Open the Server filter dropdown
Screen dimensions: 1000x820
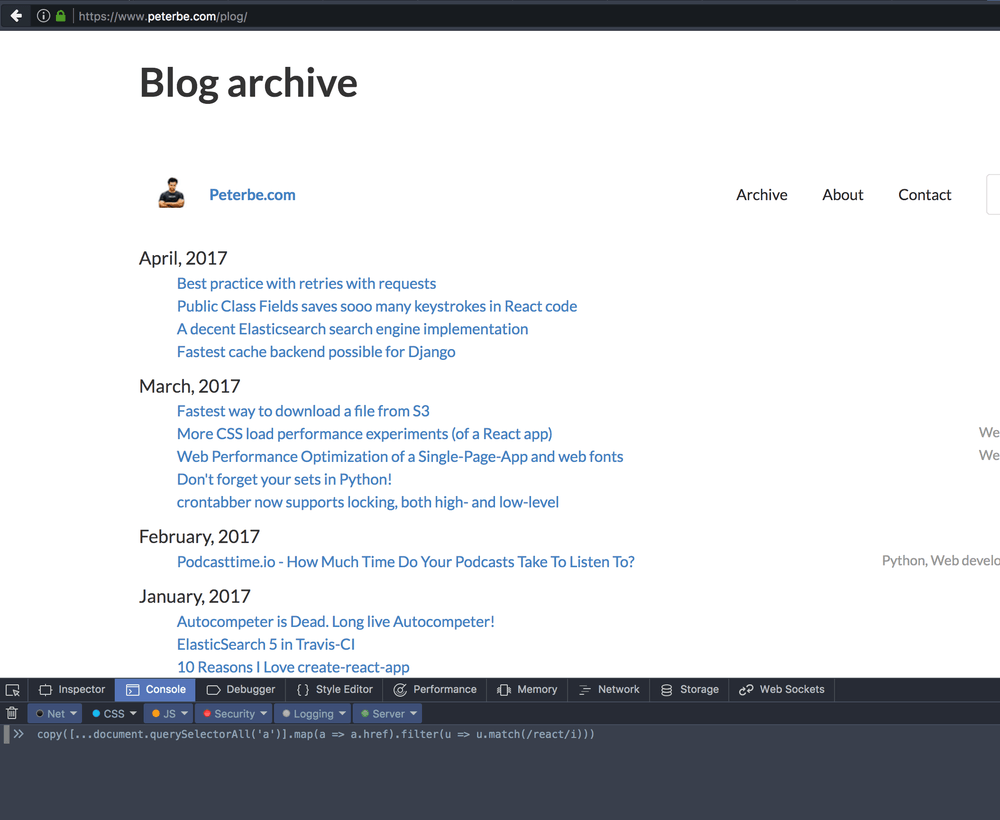tap(387, 712)
